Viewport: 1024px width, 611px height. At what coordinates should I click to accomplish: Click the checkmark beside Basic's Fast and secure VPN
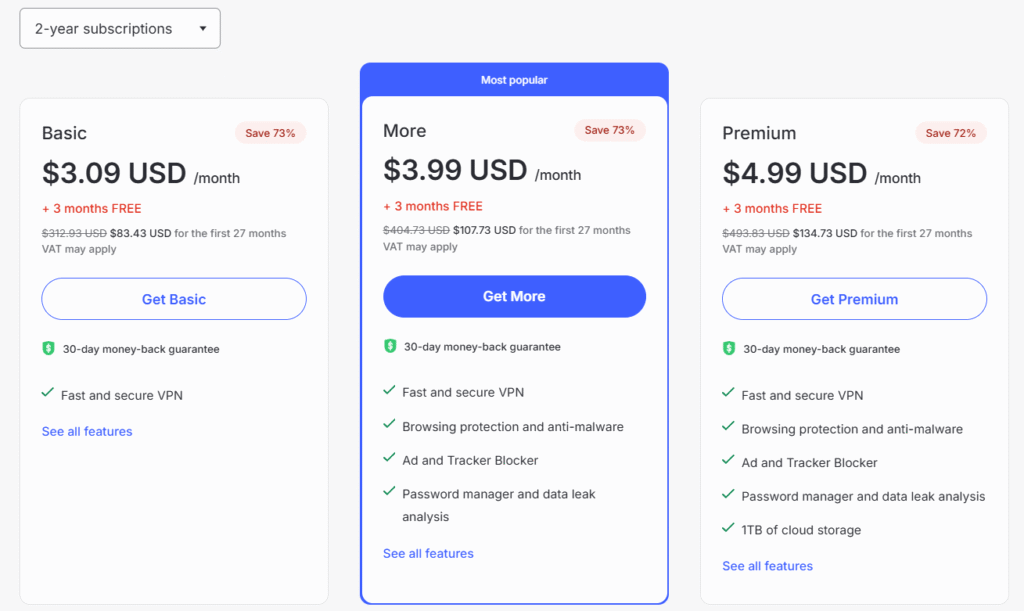click(48, 394)
